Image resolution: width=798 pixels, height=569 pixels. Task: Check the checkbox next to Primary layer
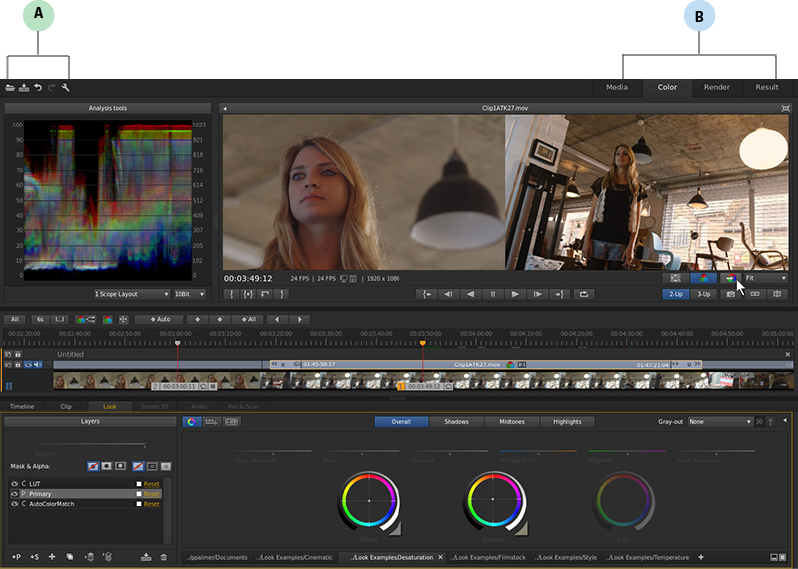point(139,494)
